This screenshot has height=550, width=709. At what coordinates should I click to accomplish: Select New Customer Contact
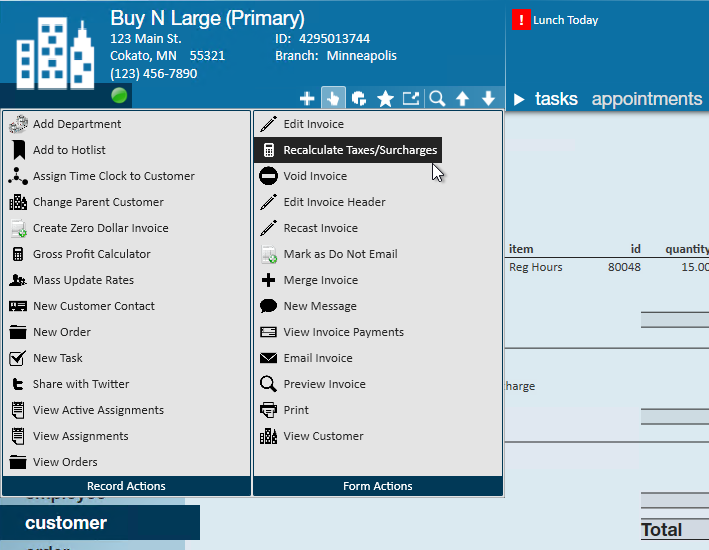pyautogui.click(x=127, y=306)
